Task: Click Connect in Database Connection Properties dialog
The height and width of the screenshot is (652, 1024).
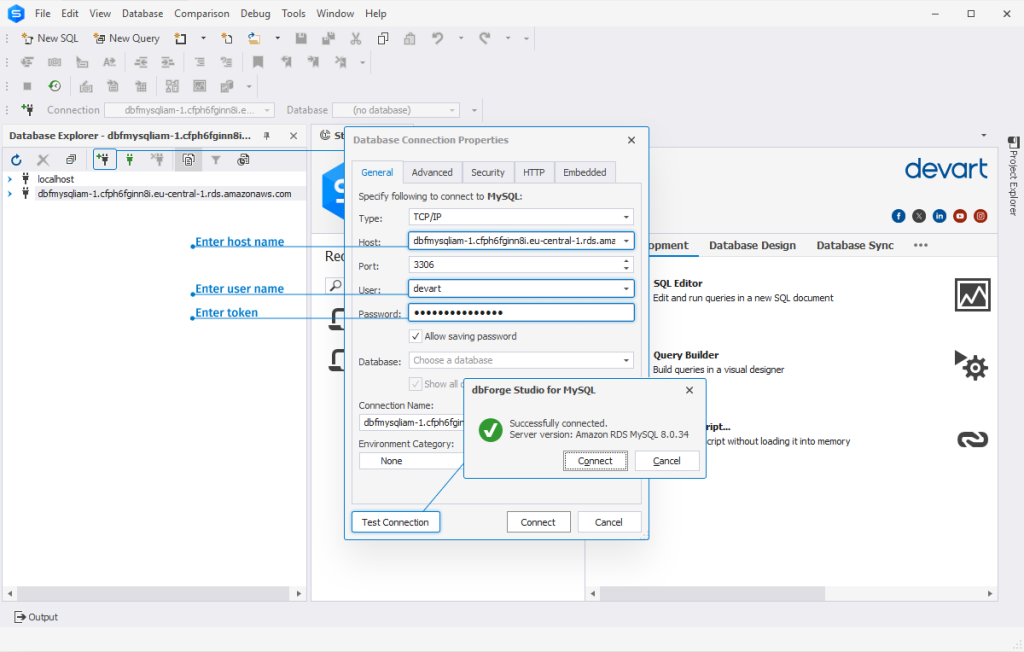Action: point(538,522)
